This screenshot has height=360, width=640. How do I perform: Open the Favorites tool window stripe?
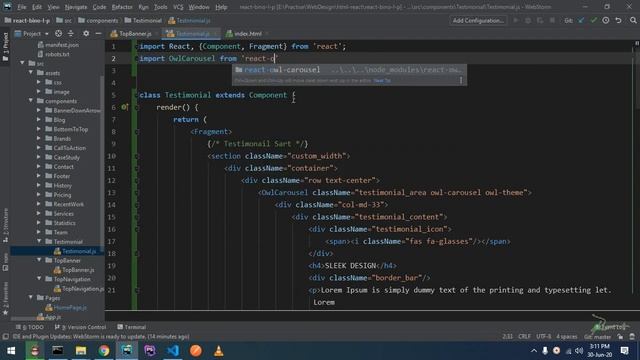coord(5,298)
